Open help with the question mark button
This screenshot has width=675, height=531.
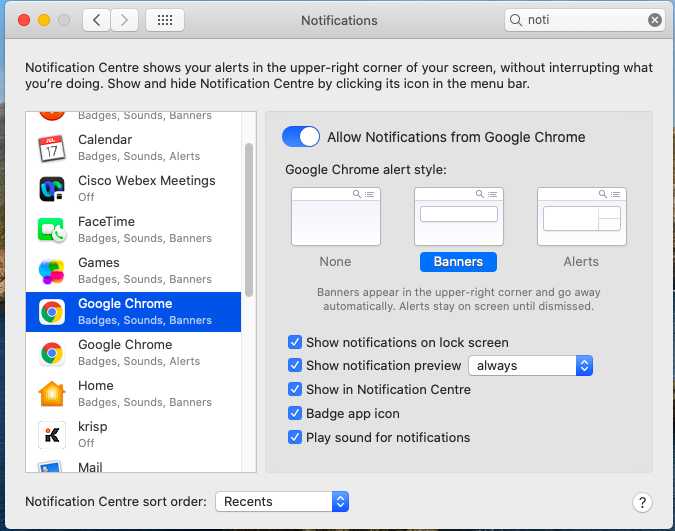click(642, 502)
